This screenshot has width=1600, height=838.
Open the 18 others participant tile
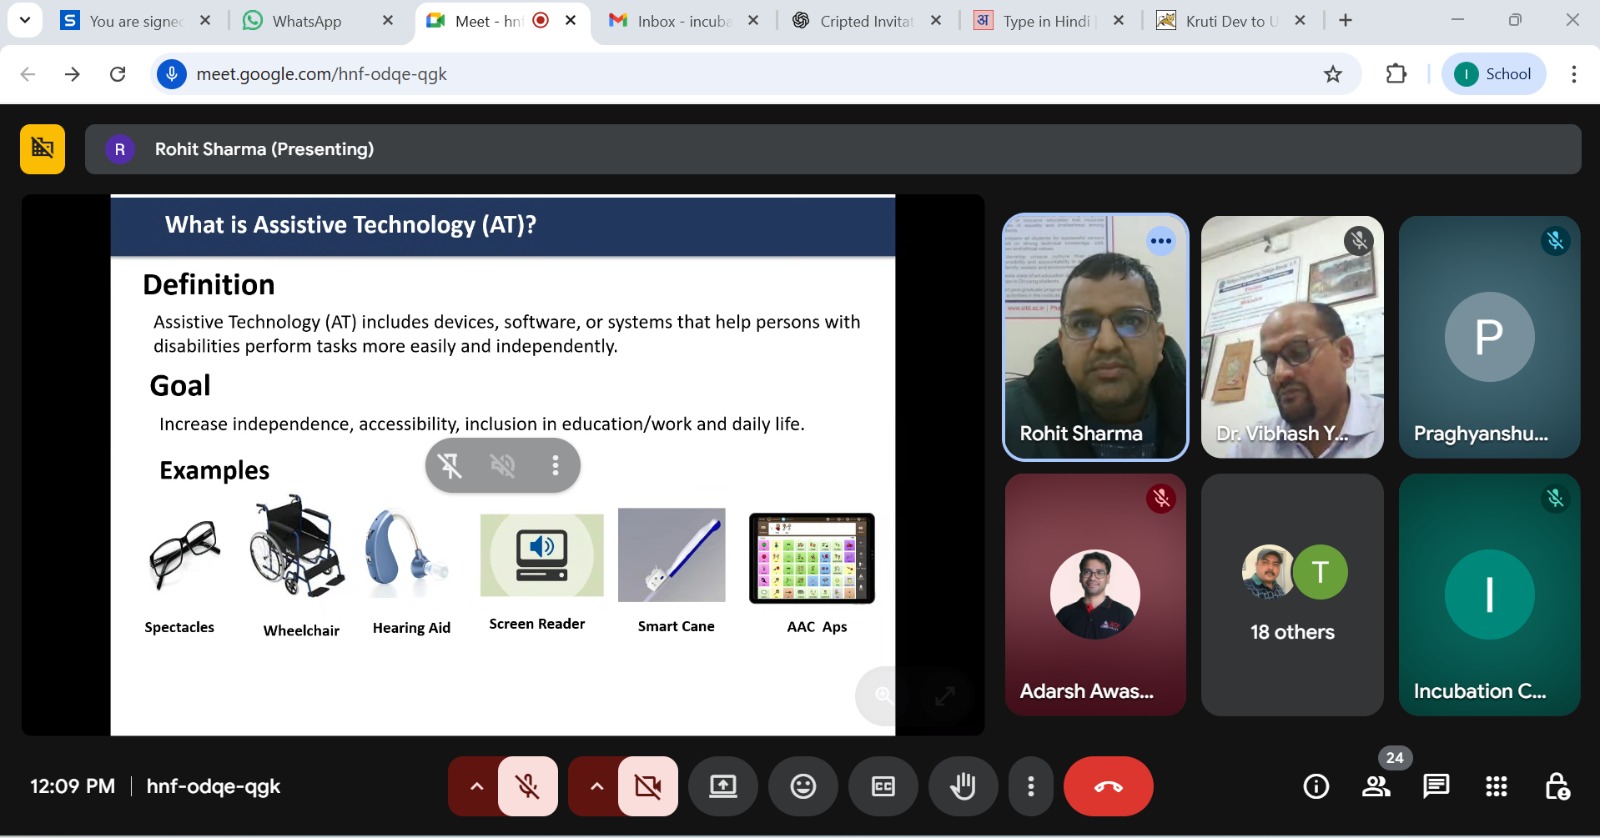click(x=1292, y=595)
